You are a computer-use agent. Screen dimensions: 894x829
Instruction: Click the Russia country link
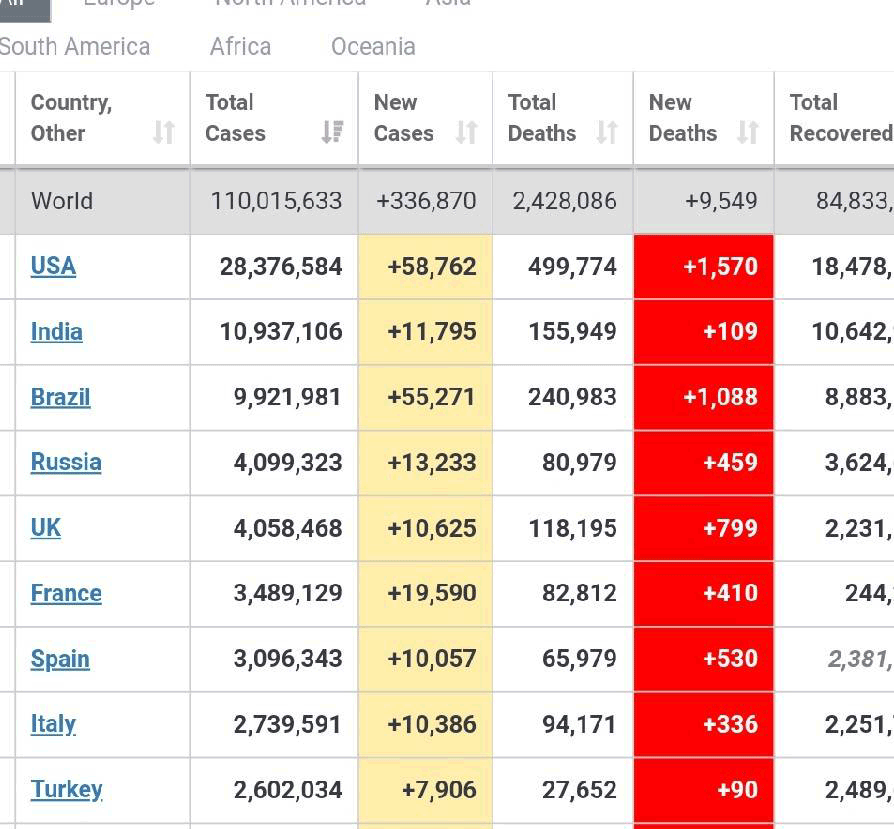pos(66,462)
